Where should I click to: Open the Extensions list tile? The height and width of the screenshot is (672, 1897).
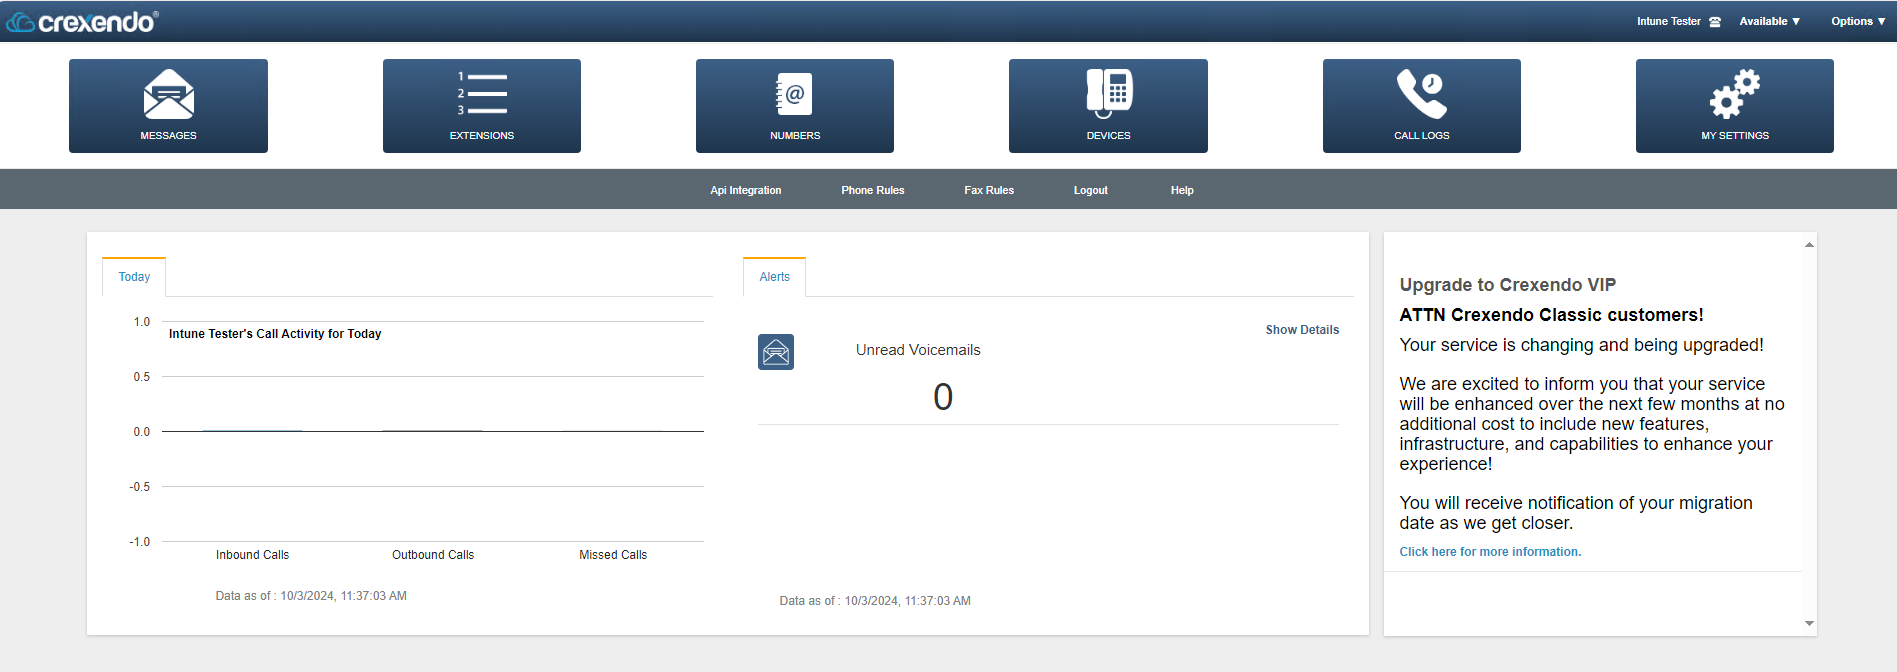pos(482,106)
